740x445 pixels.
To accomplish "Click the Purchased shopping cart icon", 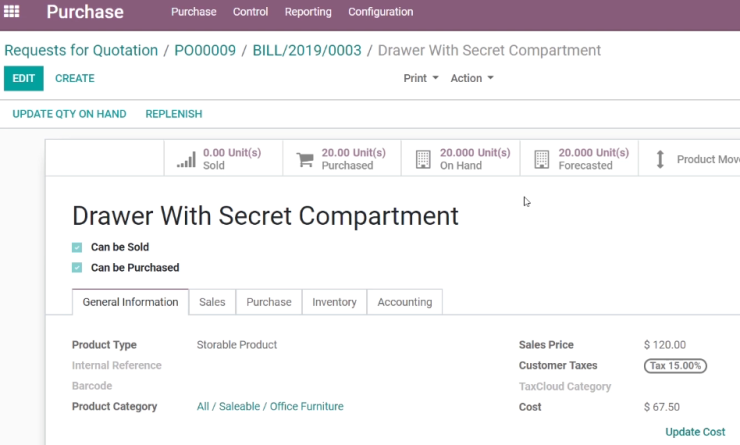I will pyautogui.click(x=305, y=160).
